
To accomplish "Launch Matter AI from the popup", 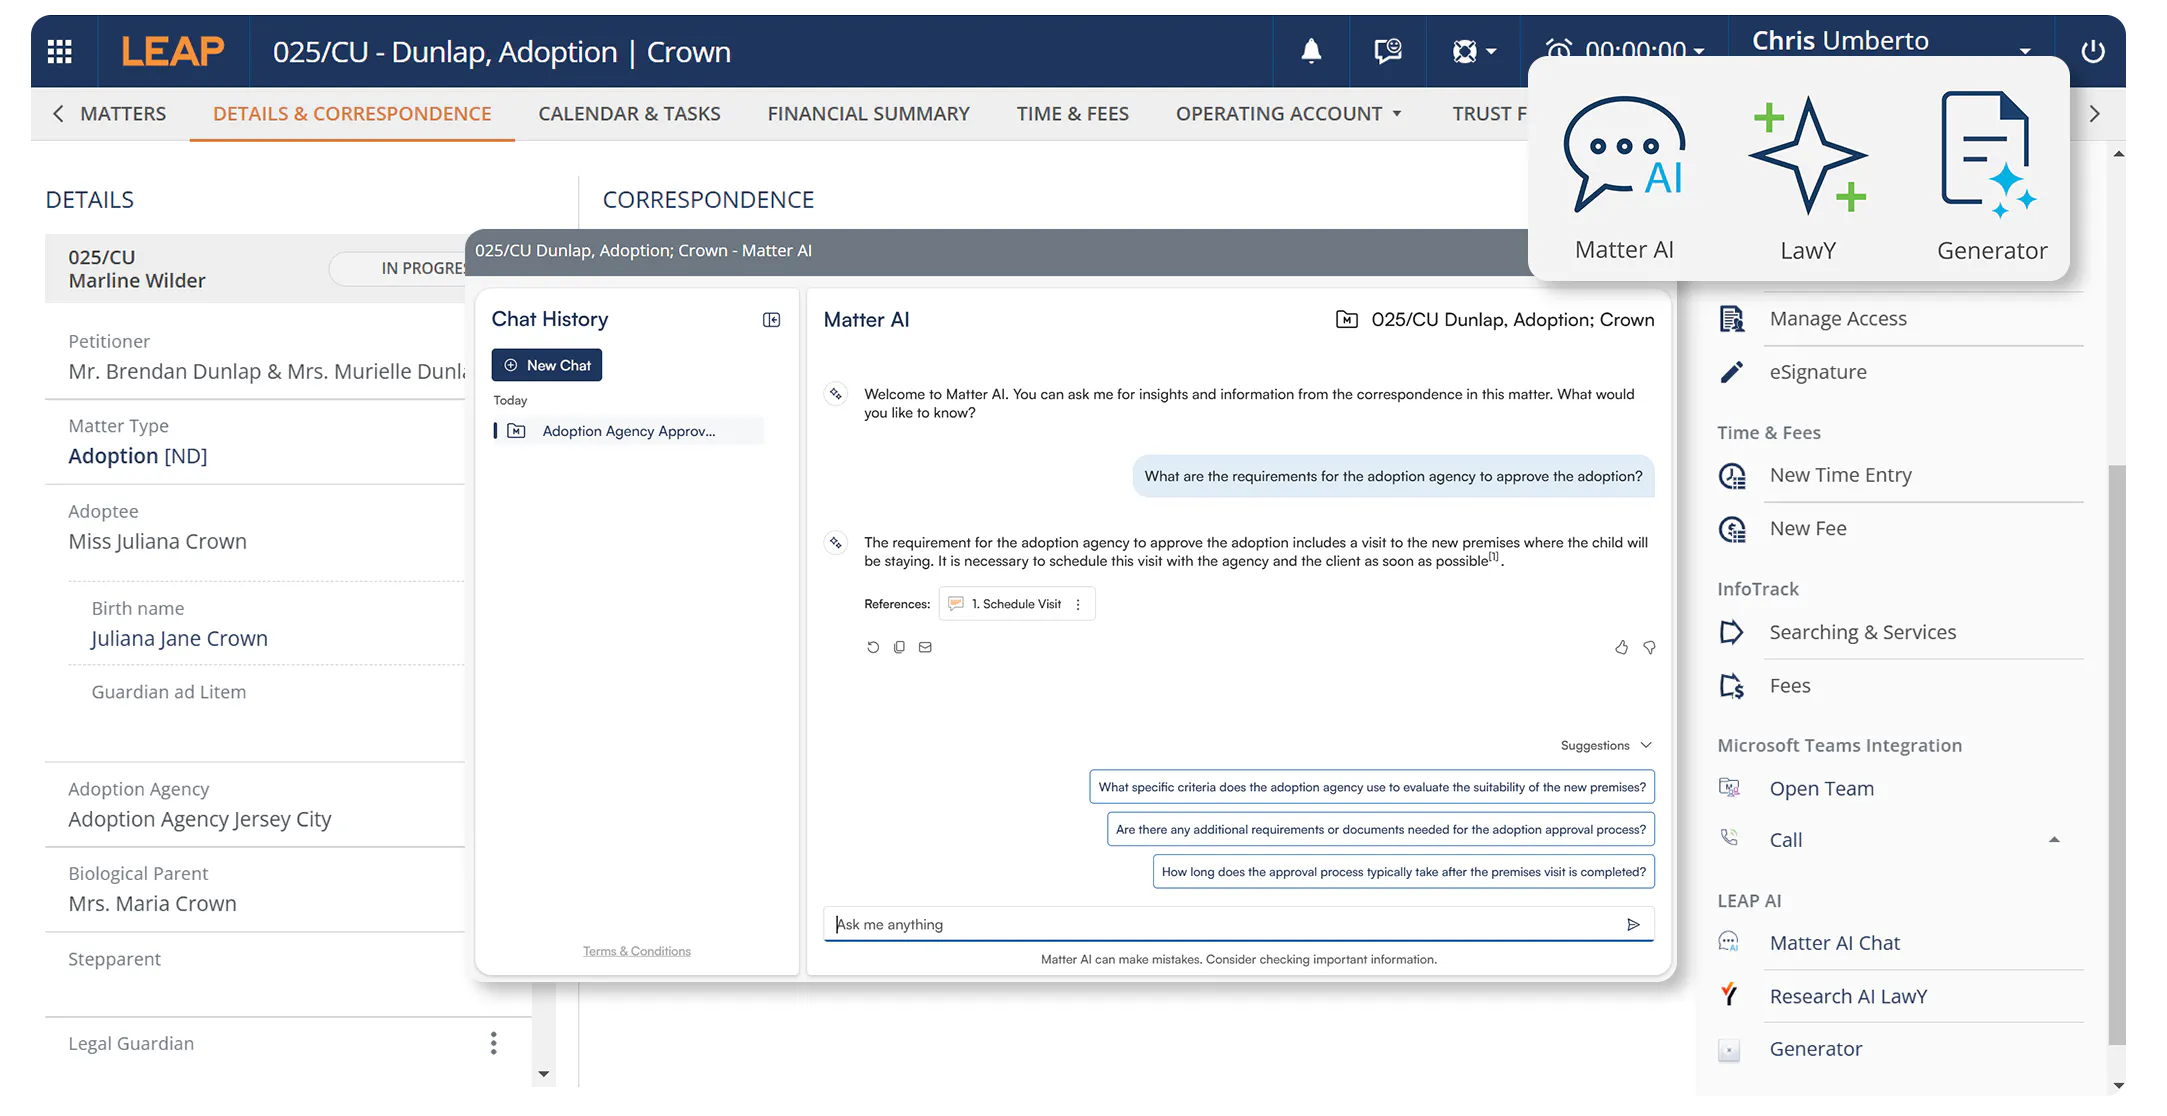I will [1624, 178].
